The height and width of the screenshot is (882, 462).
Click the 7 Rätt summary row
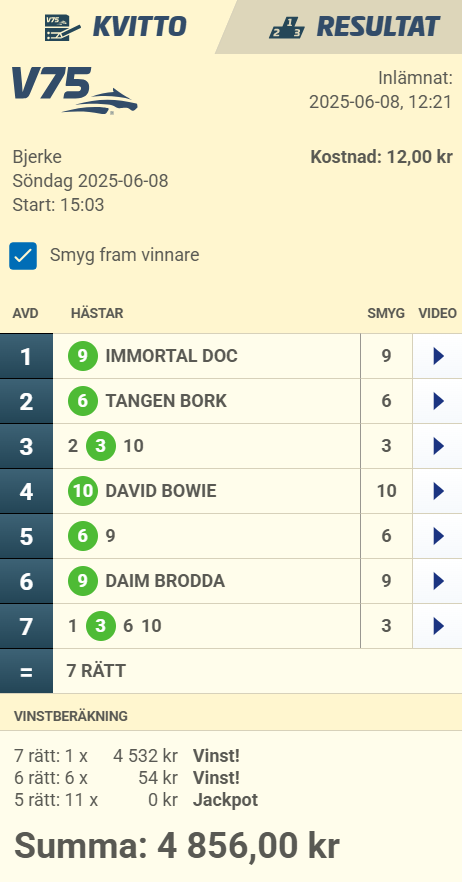point(231,671)
